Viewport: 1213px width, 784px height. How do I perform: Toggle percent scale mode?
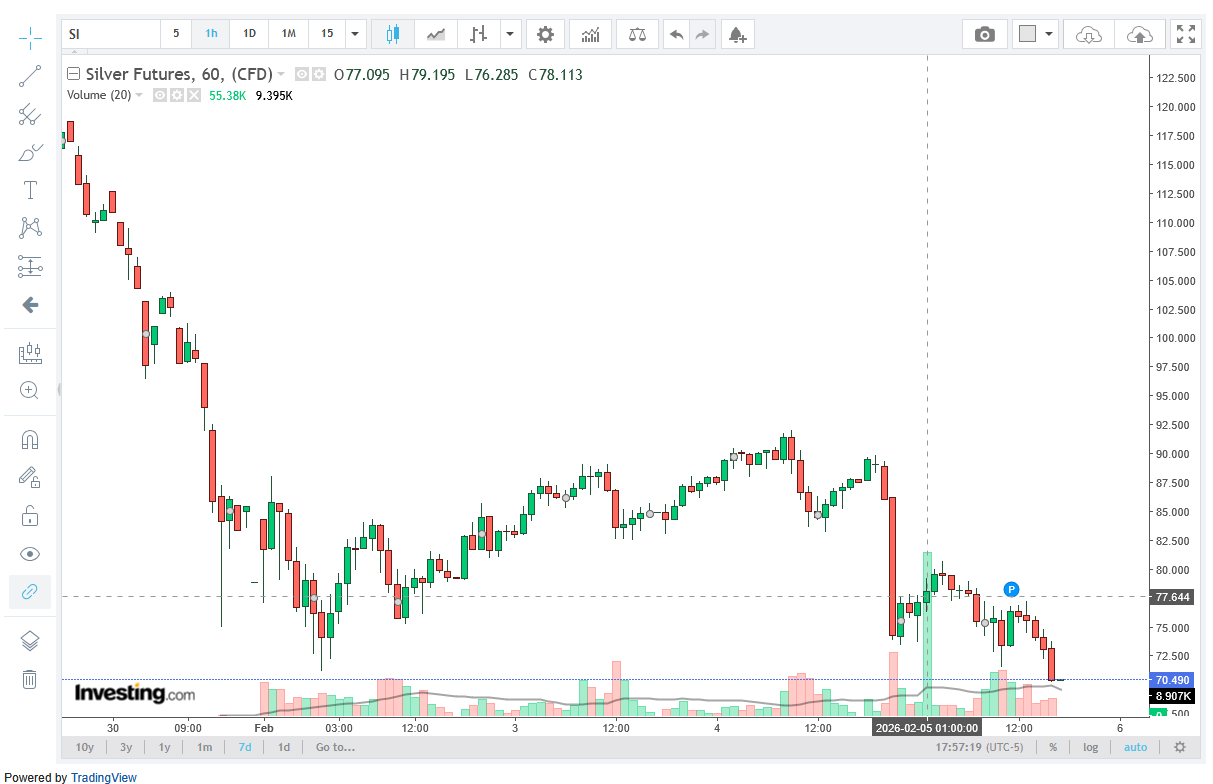(x=1053, y=747)
